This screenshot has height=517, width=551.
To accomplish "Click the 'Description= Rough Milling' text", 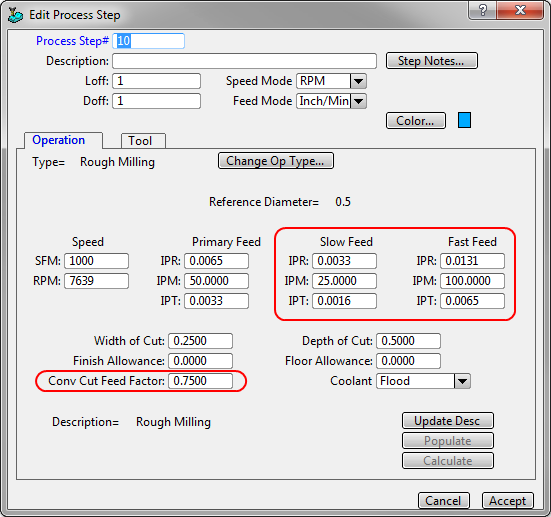I will [131, 422].
